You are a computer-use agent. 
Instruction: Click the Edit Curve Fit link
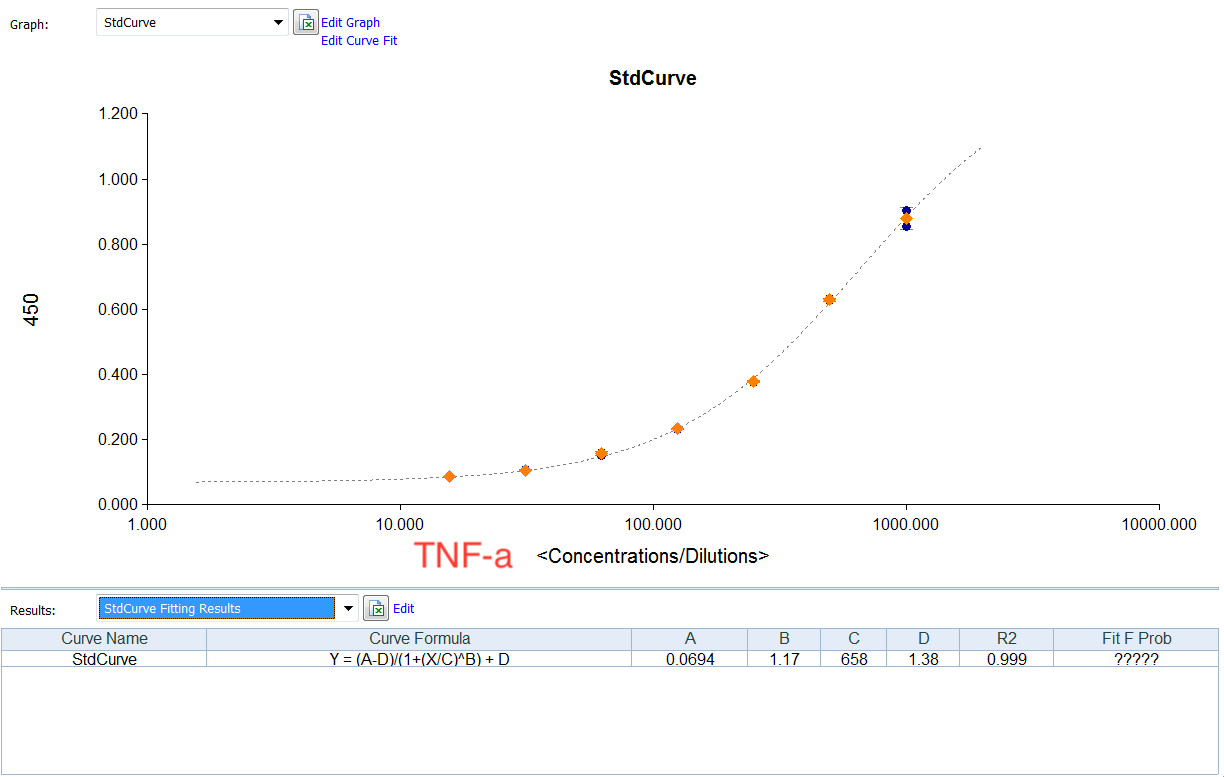[359, 41]
